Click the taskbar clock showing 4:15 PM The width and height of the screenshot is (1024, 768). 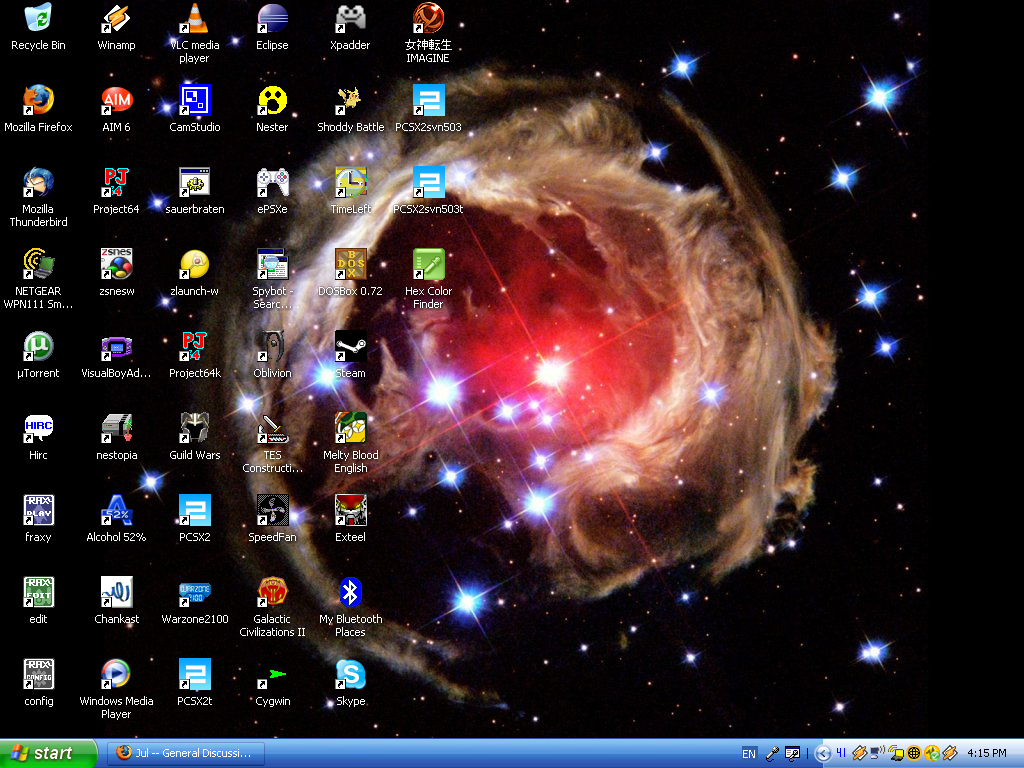[x=987, y=754]
